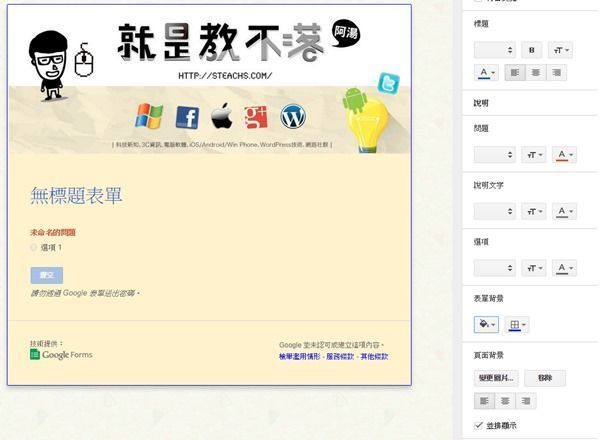This screenshot has height=440, width=600.
Task: Click the Google Forms logo
Action: click(61, 355)
